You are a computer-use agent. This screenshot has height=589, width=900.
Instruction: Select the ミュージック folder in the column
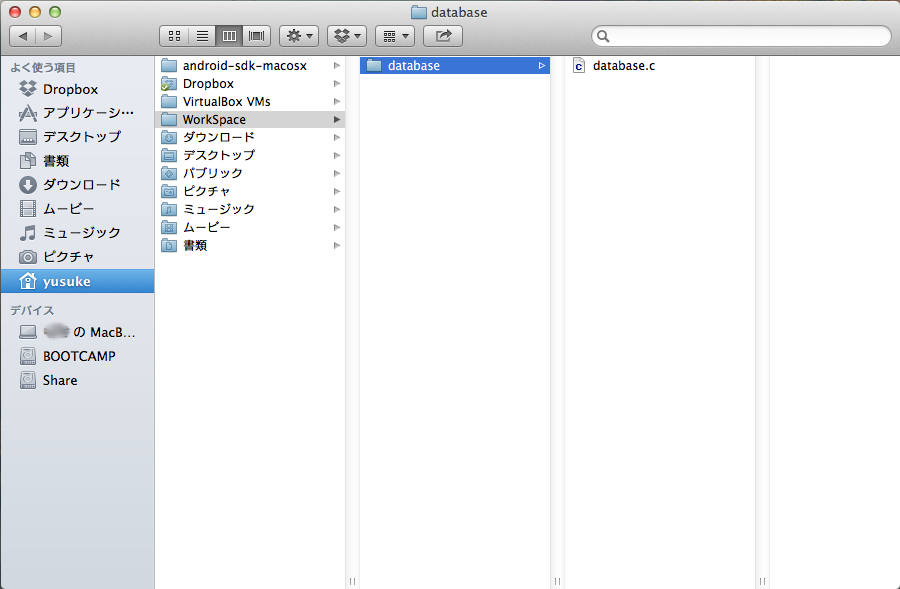[250, 209]
